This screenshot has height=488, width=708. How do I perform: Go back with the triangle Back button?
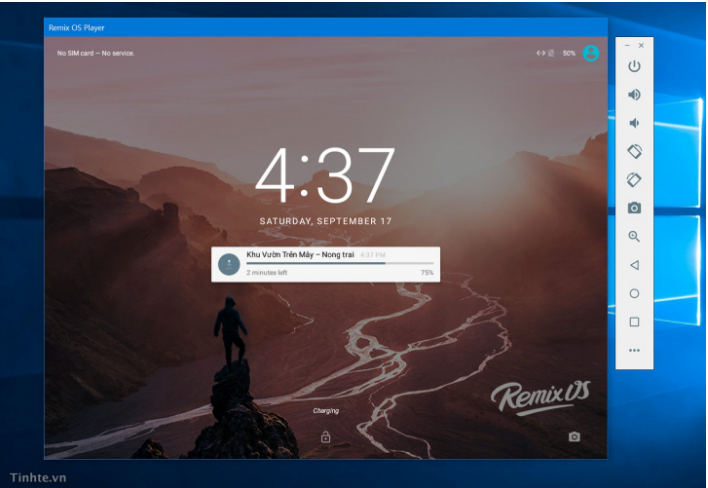point(634,265)
